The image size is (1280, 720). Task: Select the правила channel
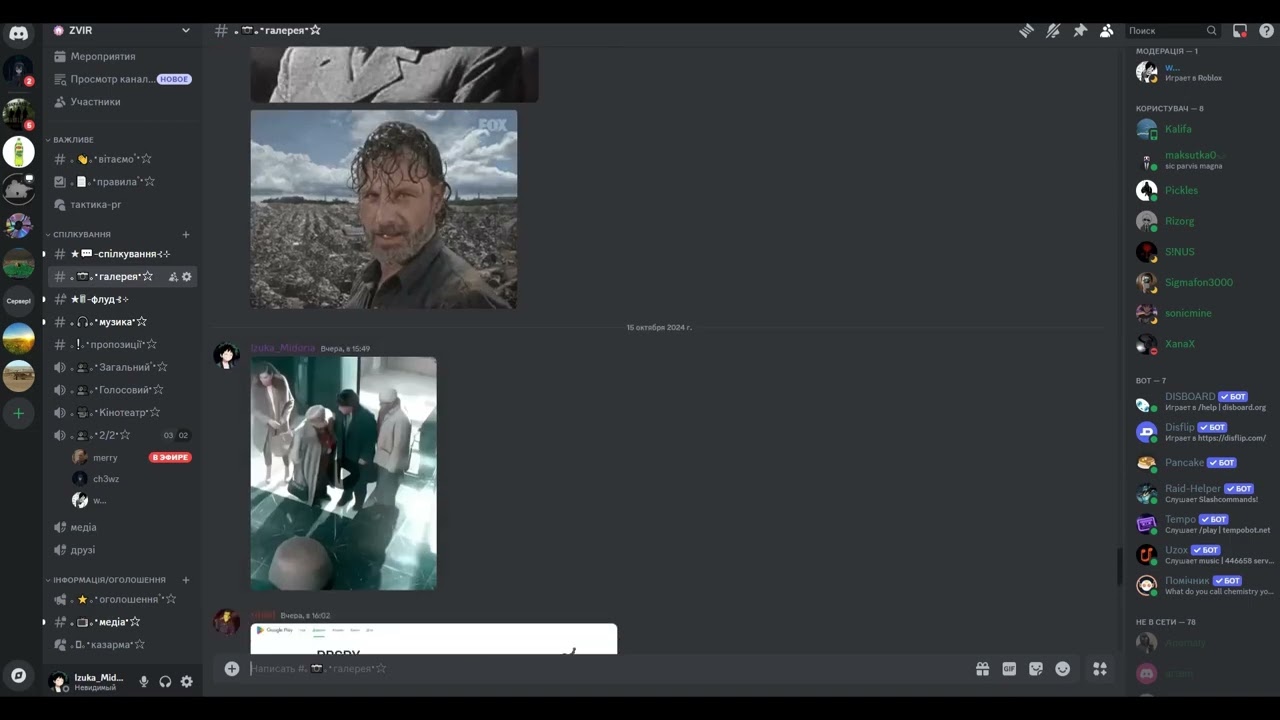point(121,182)
